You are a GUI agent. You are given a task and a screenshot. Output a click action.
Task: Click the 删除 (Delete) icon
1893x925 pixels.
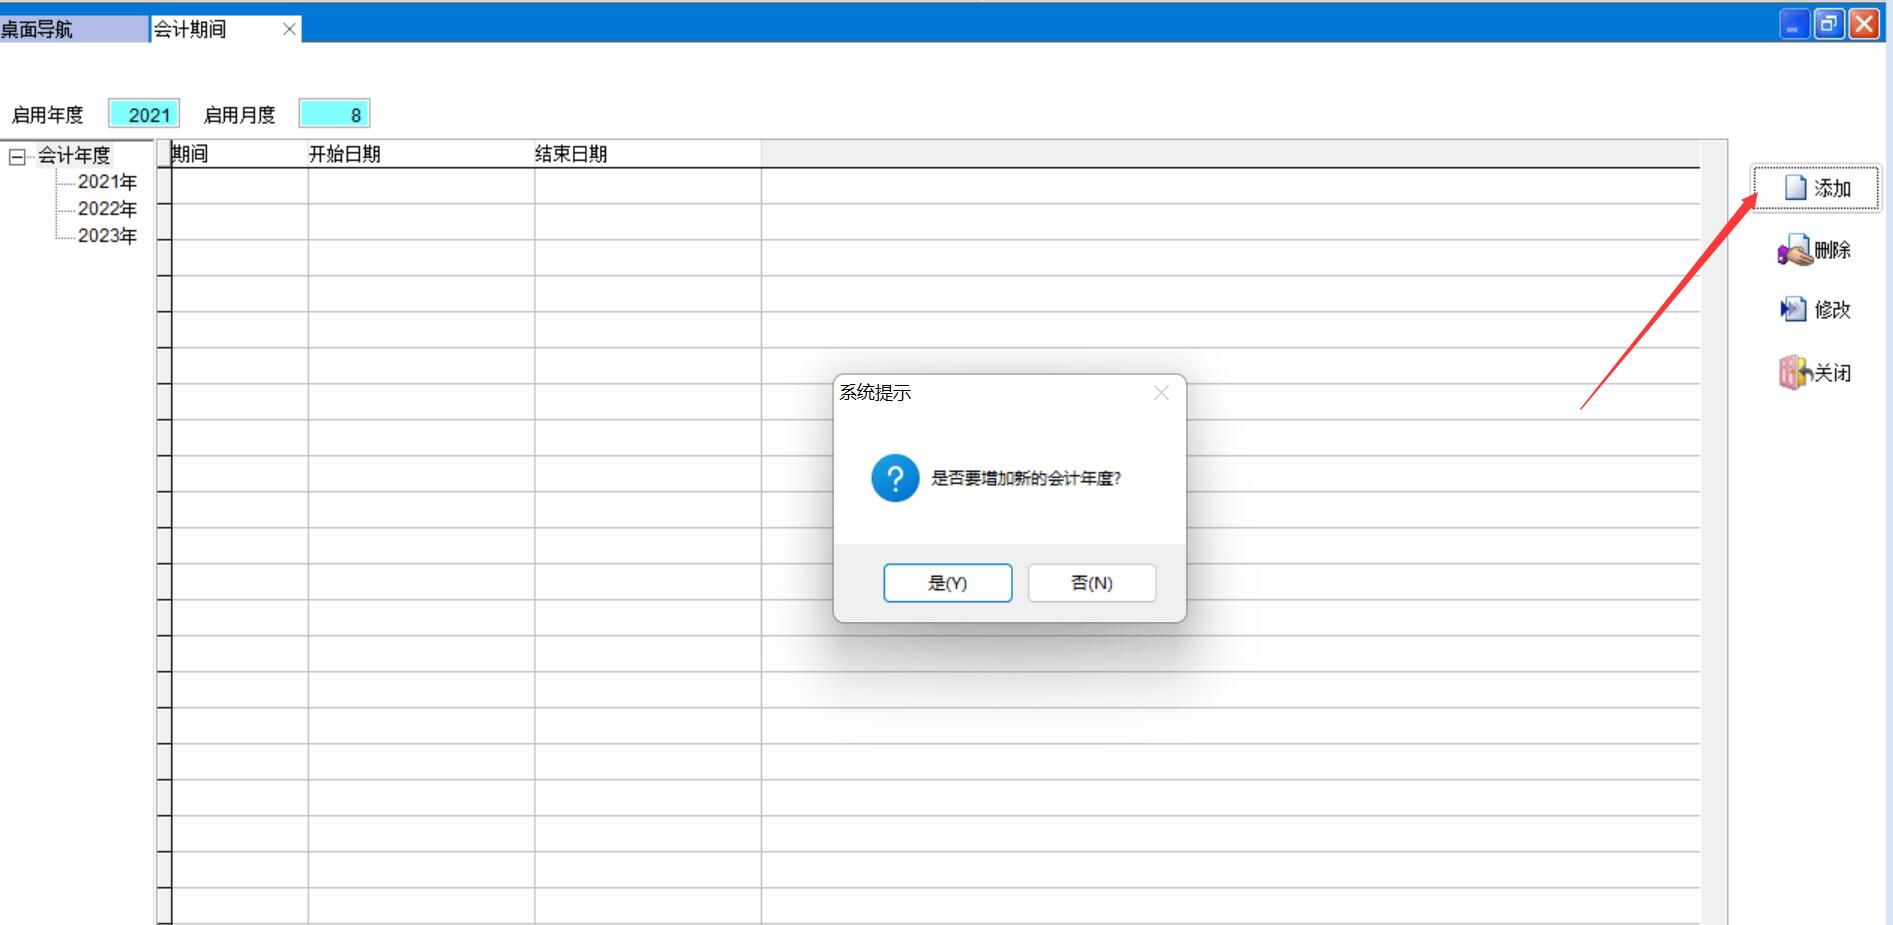[x=1794, y=250]
